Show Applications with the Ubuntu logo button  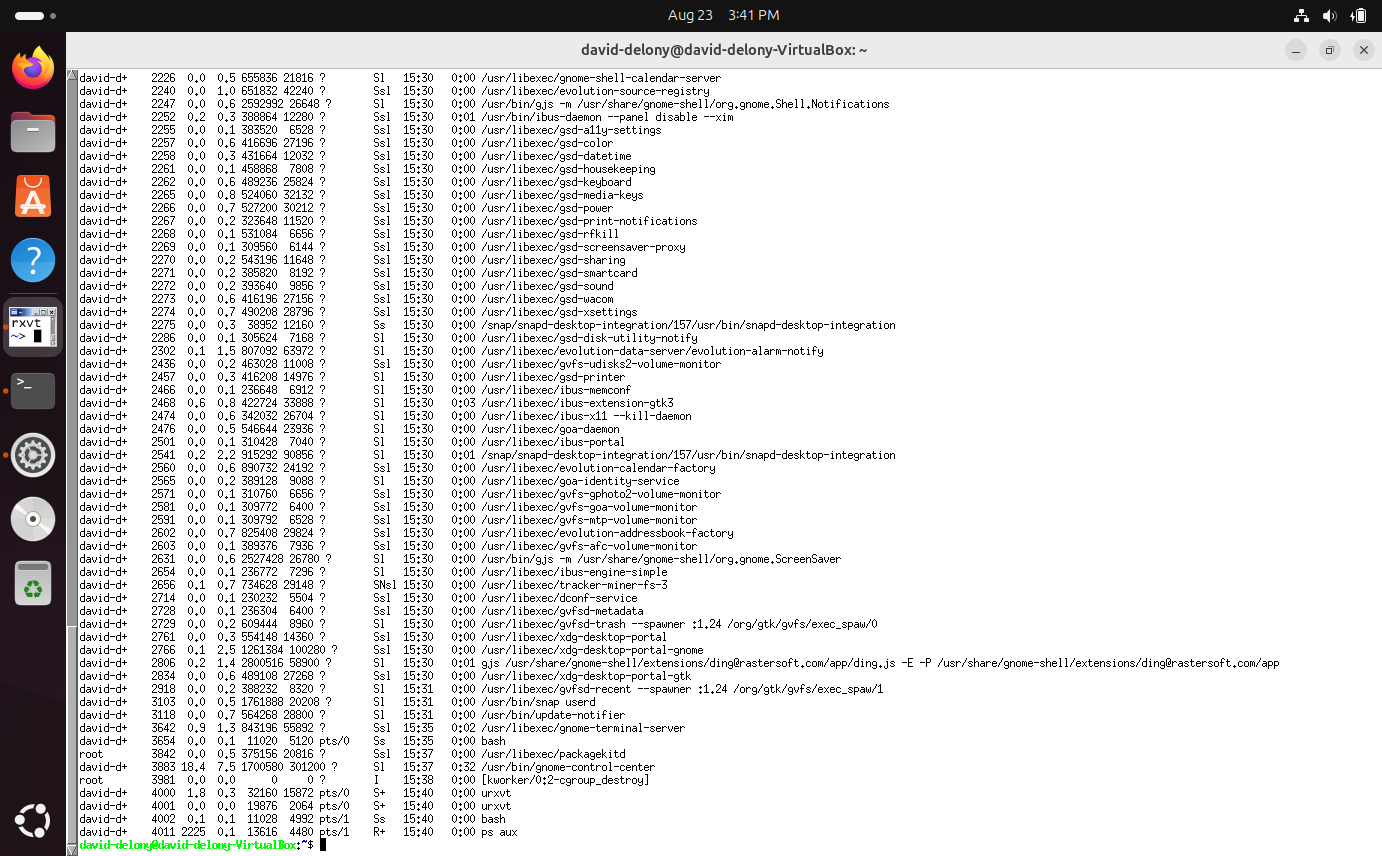33,821
